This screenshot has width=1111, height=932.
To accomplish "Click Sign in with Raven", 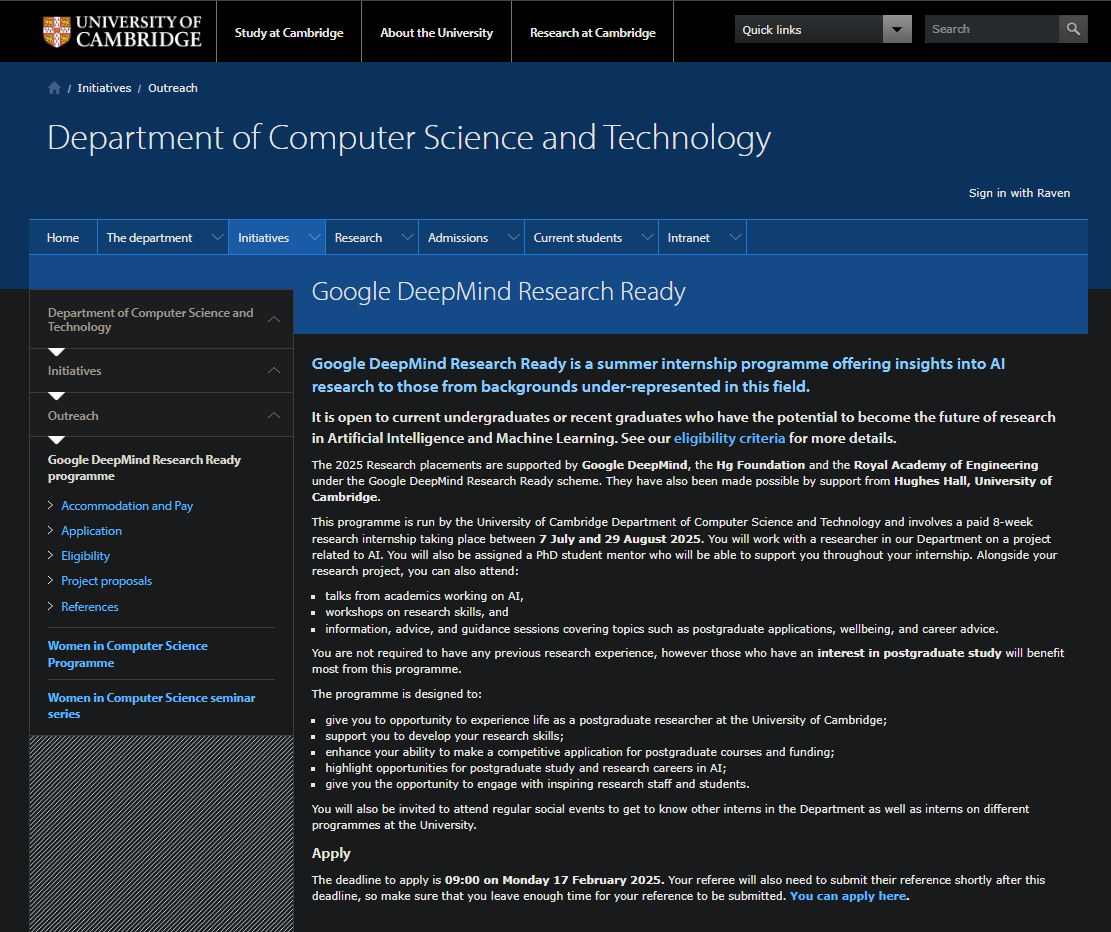I will (x=1020, y=193).
